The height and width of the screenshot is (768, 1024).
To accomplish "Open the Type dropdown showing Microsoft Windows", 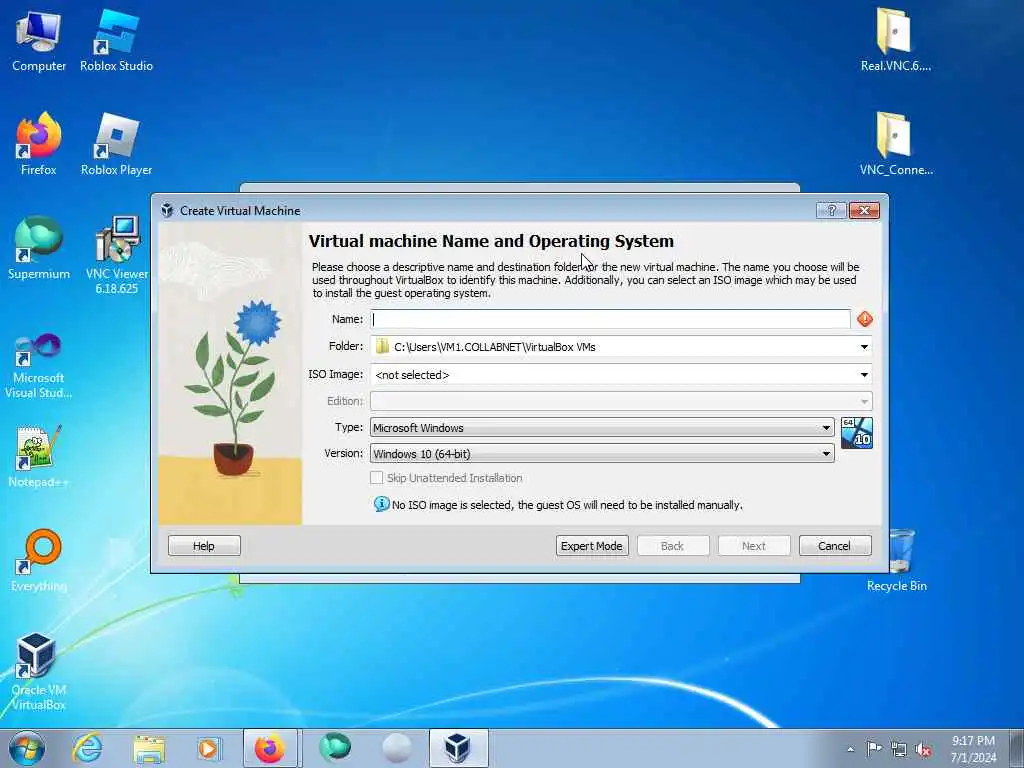I will coord(602,428).
